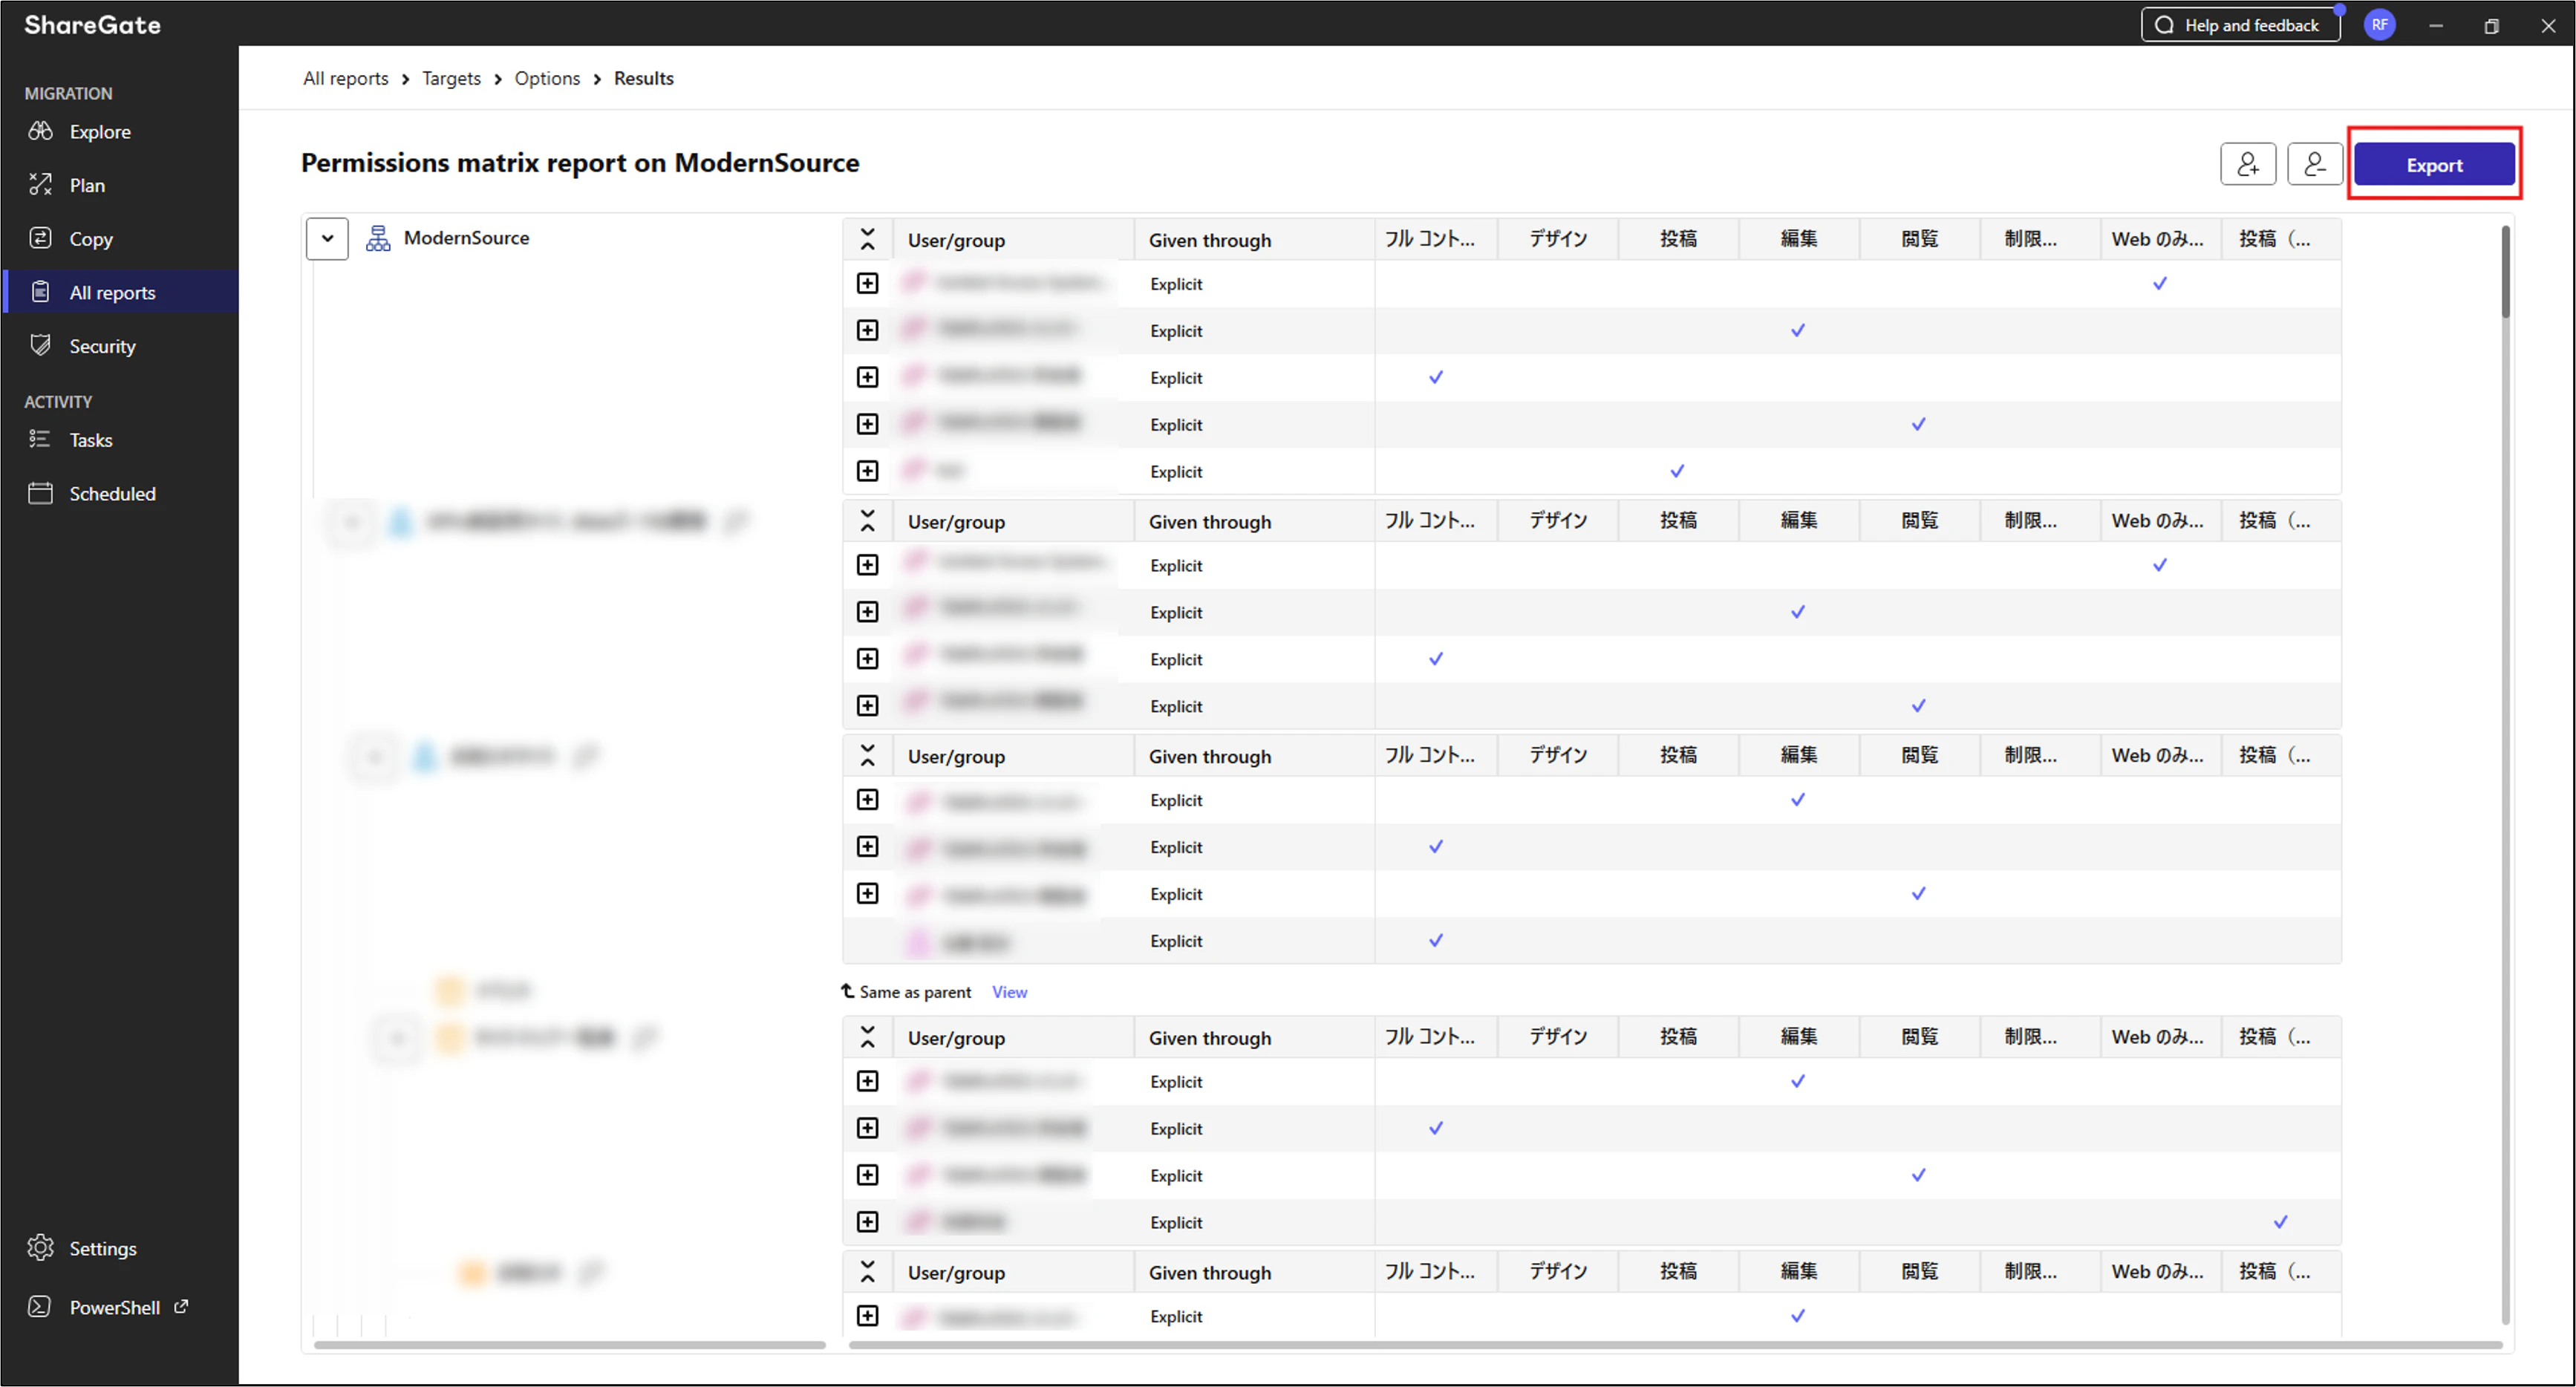Expand the ModernSource row with 編集 checked
Image resolution: width=2576 pixels, height=1387 pixels.
pyautogui.click(x=868, y=331)
